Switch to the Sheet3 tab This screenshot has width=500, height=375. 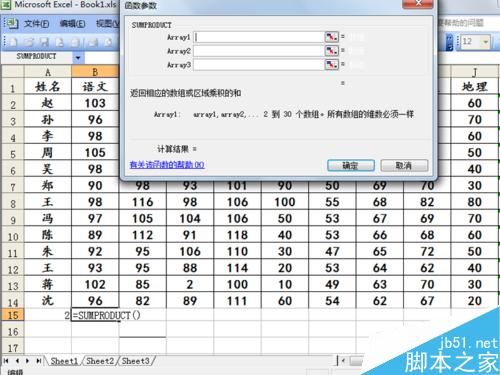click(x=135, y=361)
